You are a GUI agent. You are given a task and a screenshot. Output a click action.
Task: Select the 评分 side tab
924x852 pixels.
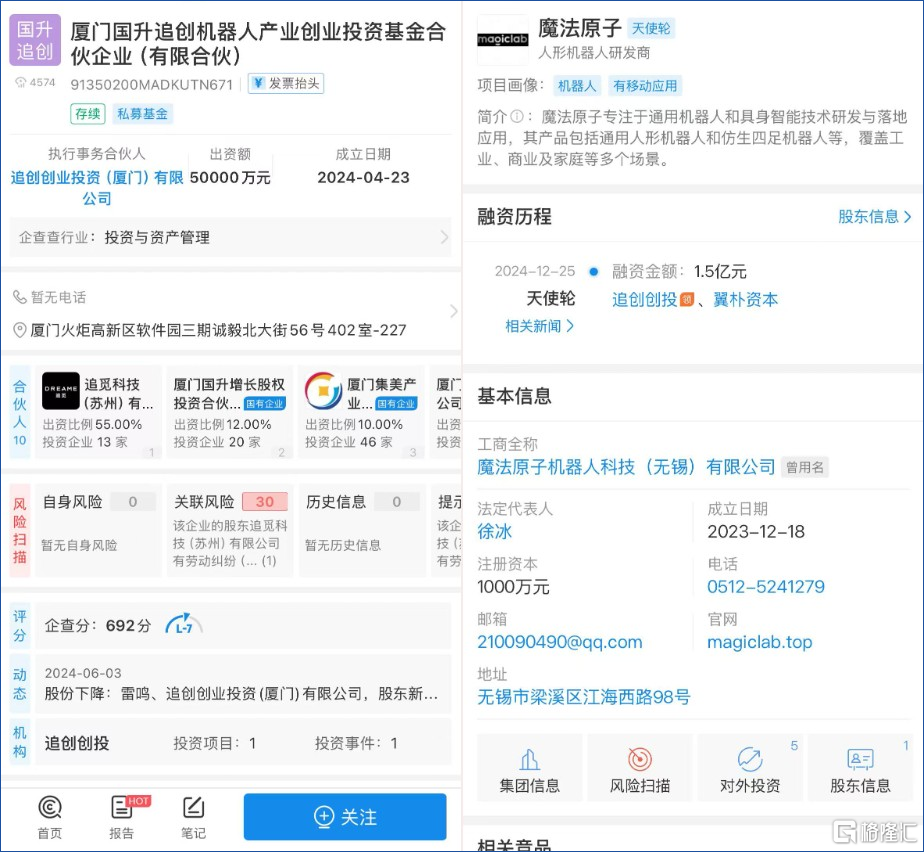(19, 626)
